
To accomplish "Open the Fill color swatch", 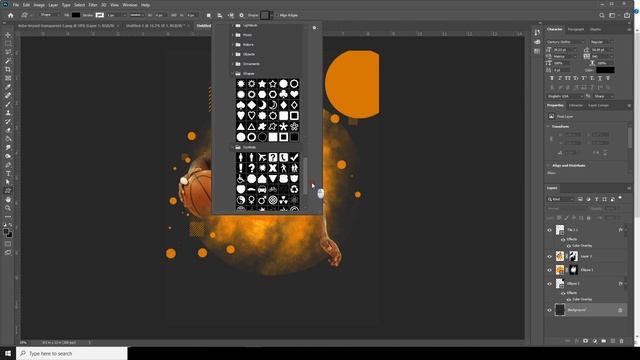I will point(76,15).
